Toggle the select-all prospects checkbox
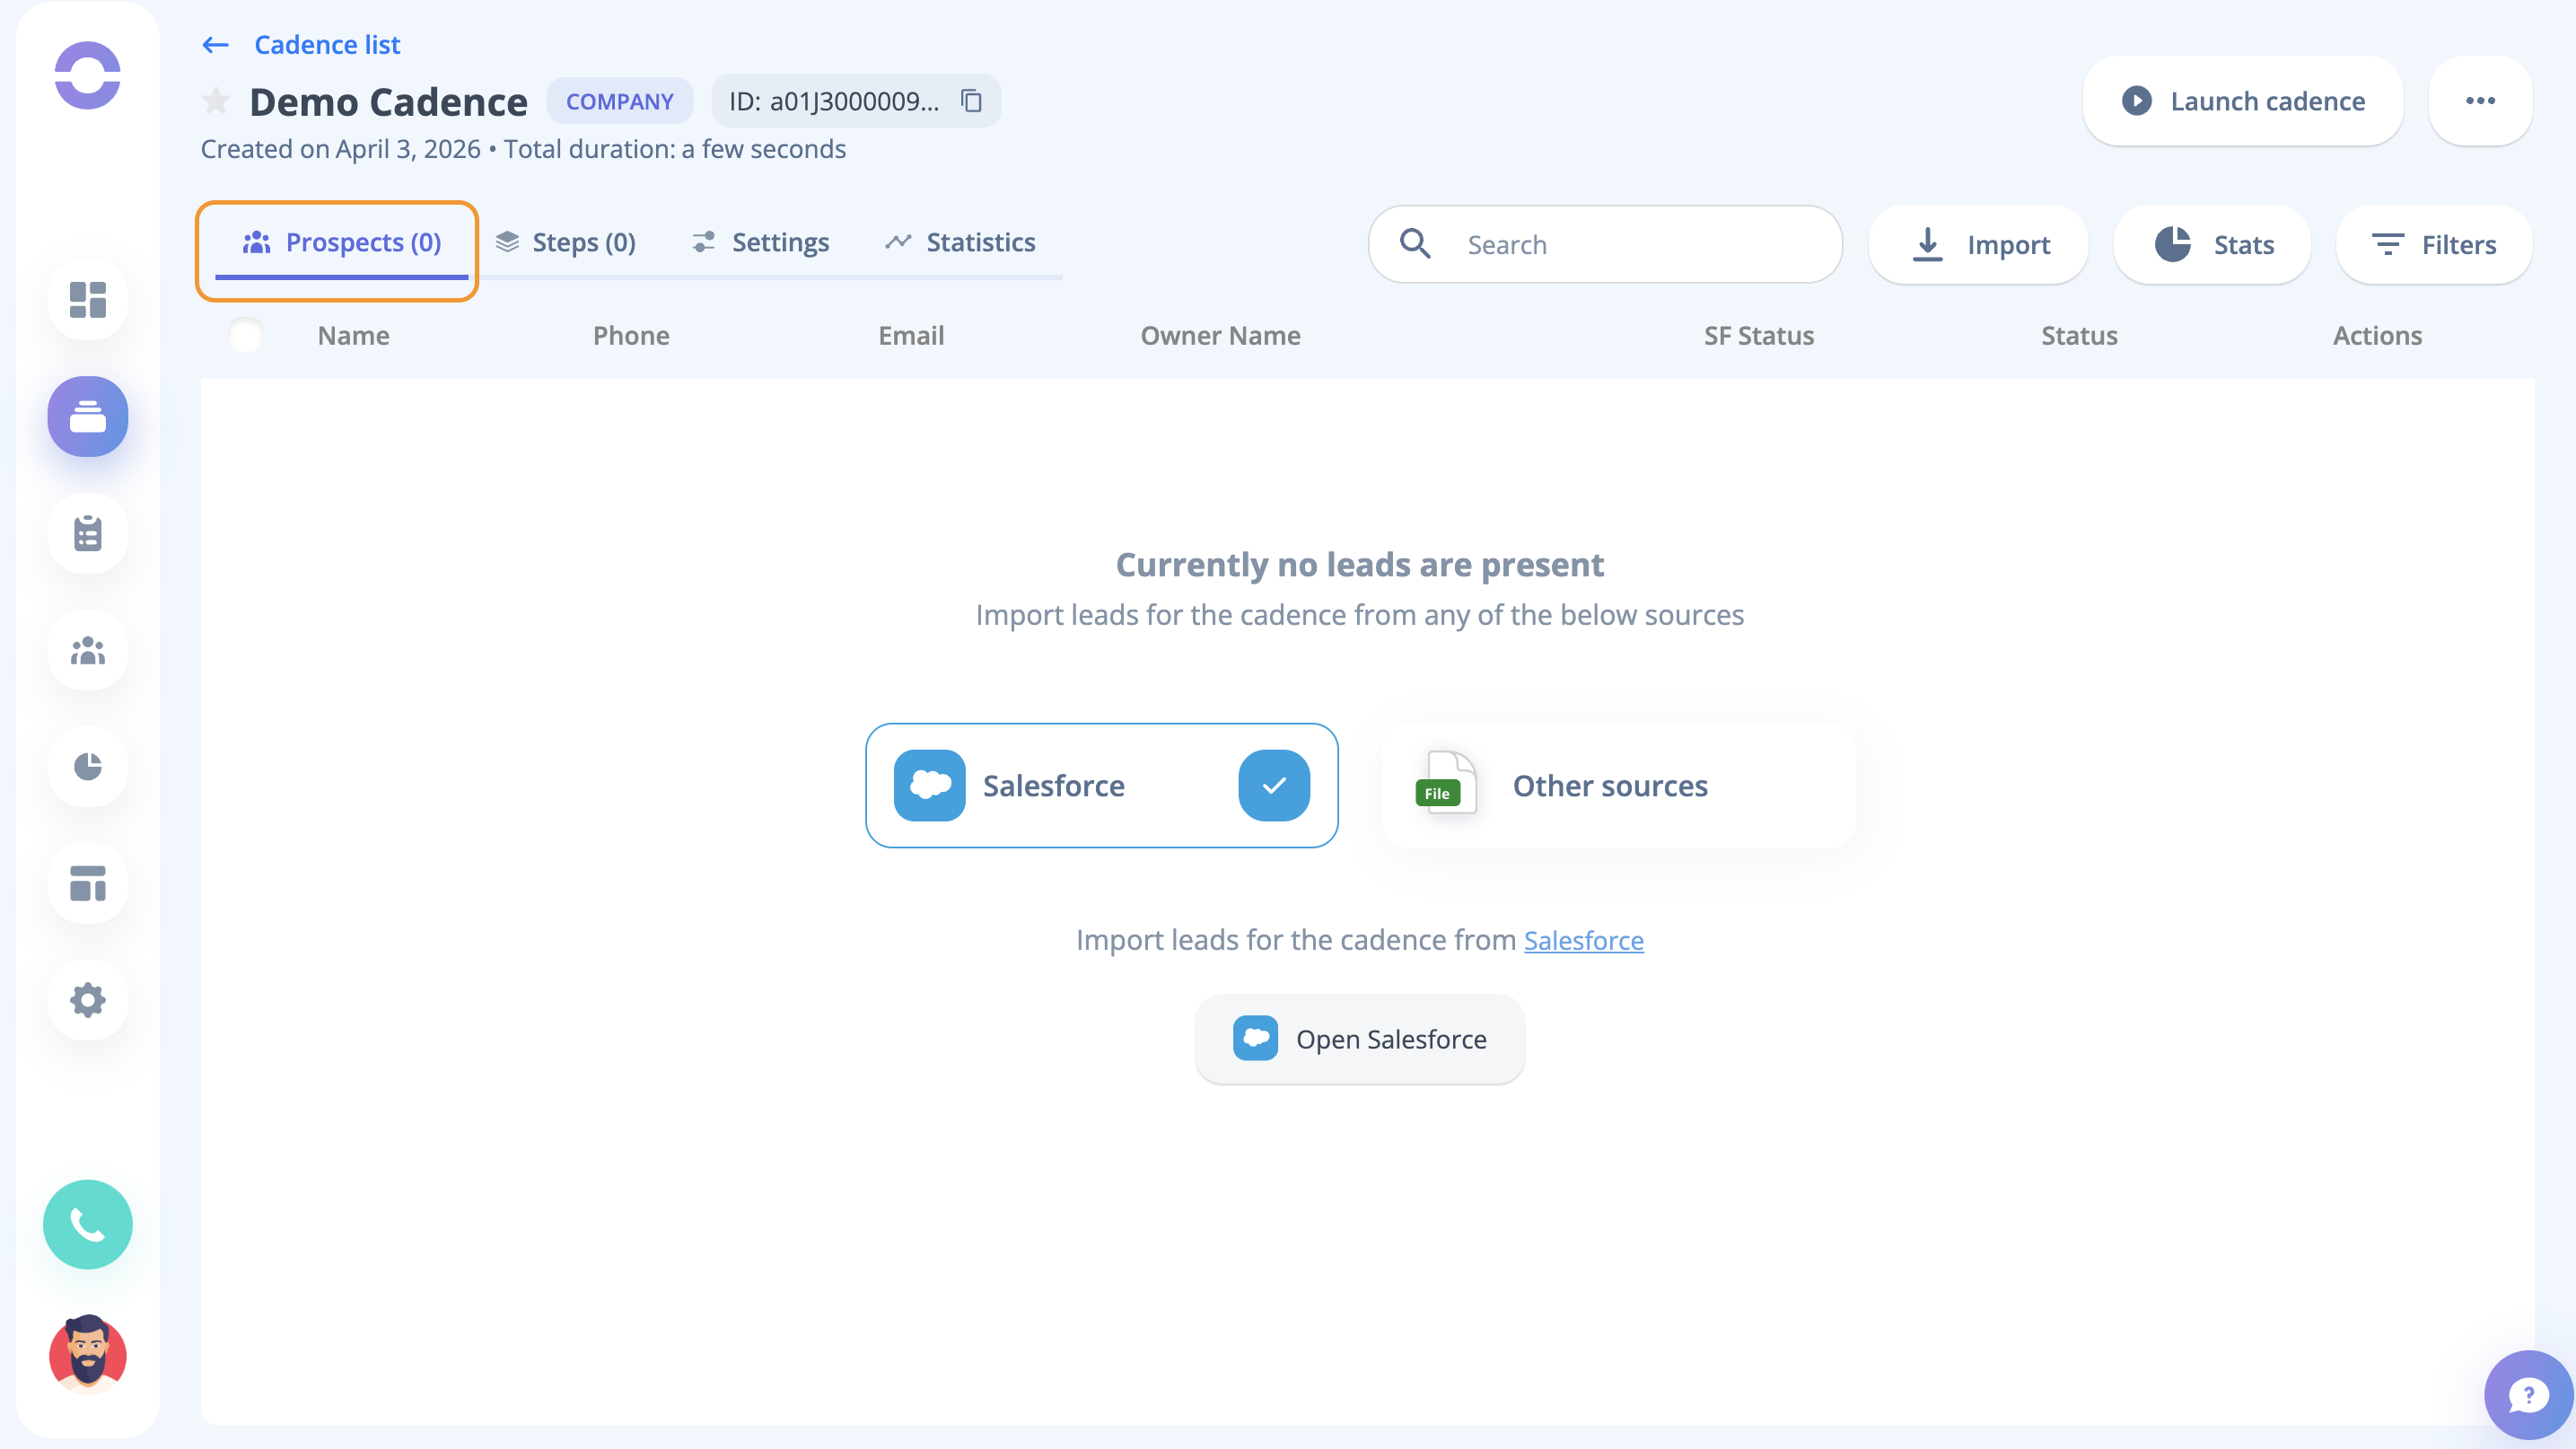This screenshot has width=2576, height=1449. pyautogui.click(x=246, y=335)
